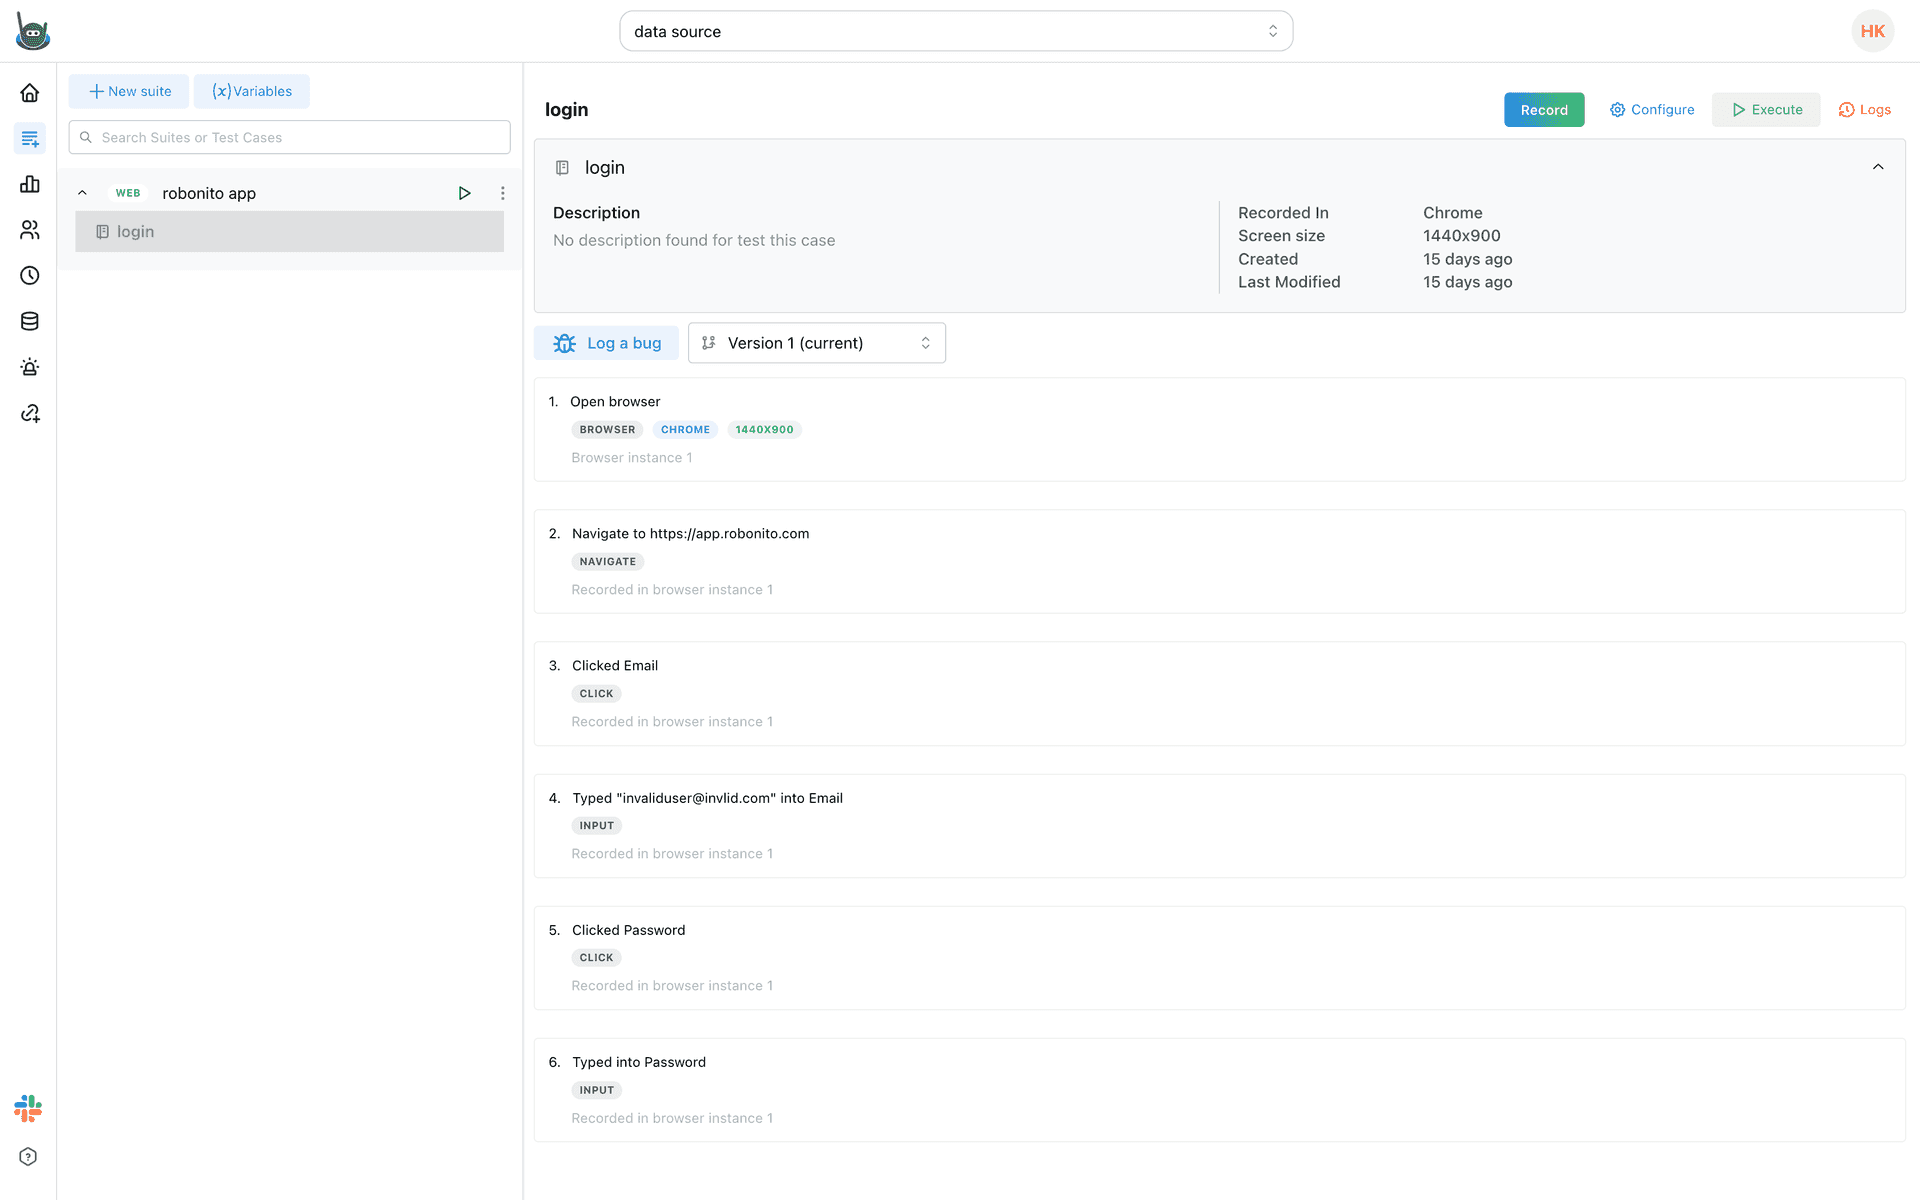Open the alarm alerts sidebar icon
The height and width of the screenshot is (1200, 1920).
(30, 367)
